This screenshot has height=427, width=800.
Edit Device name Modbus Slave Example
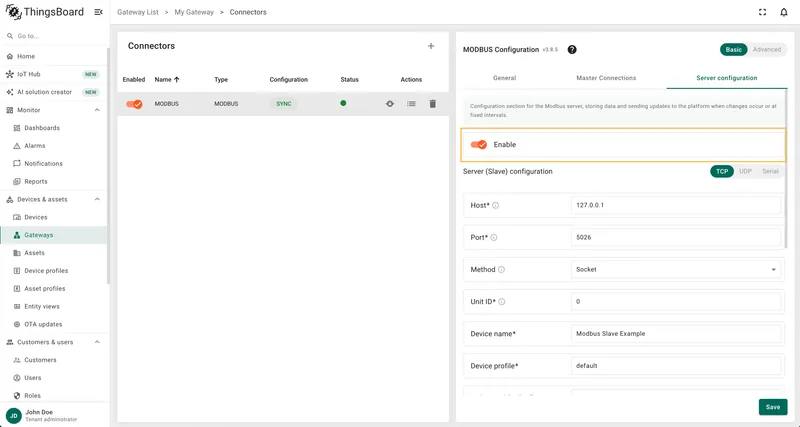[676, 334]
